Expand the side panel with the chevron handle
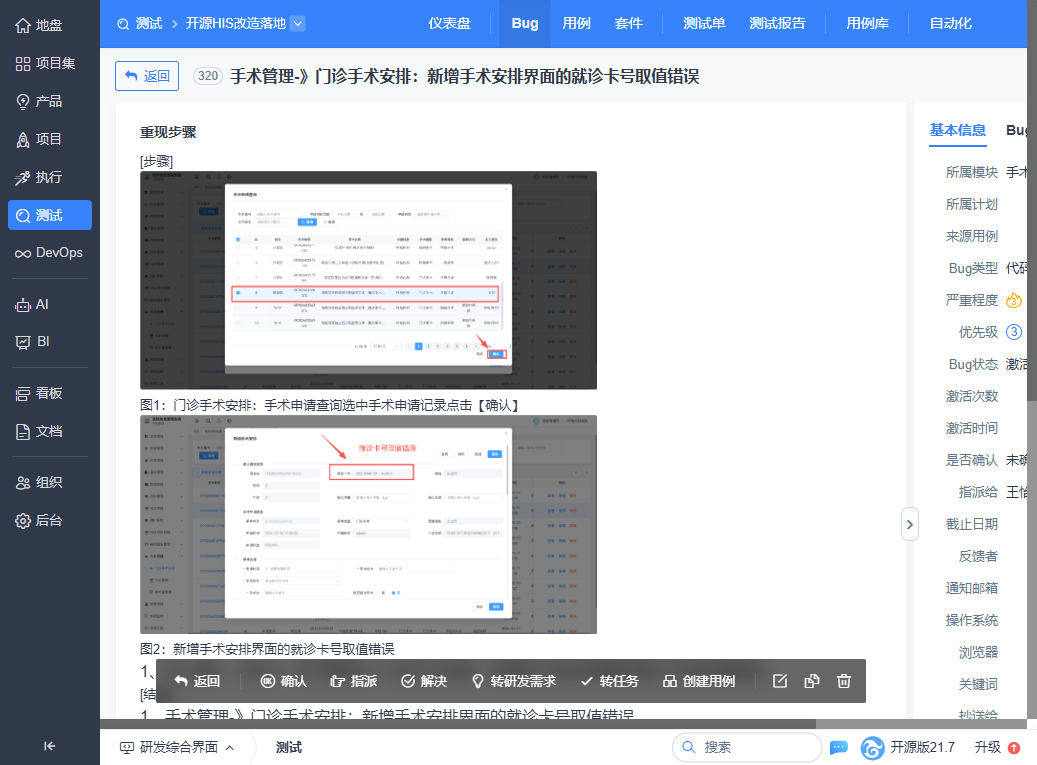 [909, 524]
